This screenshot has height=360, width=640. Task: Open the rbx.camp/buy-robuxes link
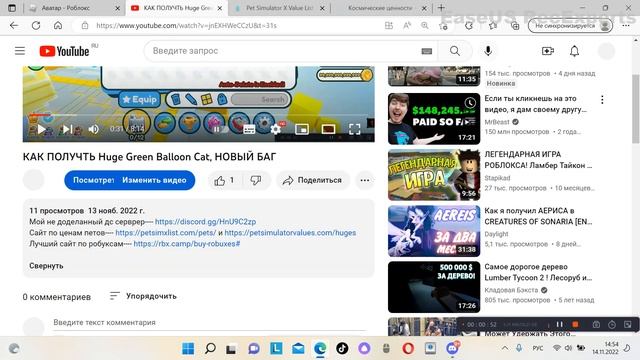[187, 244]
